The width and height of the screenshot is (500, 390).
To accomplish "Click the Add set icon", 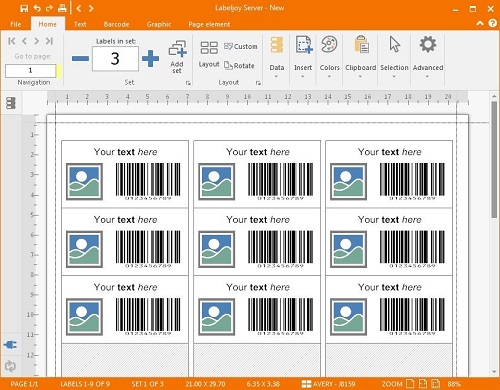I will pos(177,57).
